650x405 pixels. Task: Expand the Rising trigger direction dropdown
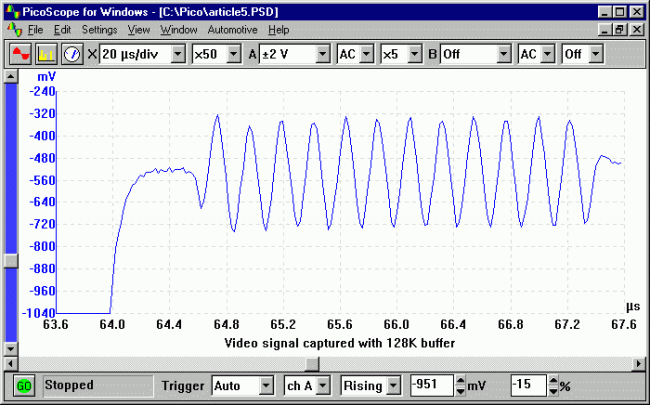click(394, 385)
